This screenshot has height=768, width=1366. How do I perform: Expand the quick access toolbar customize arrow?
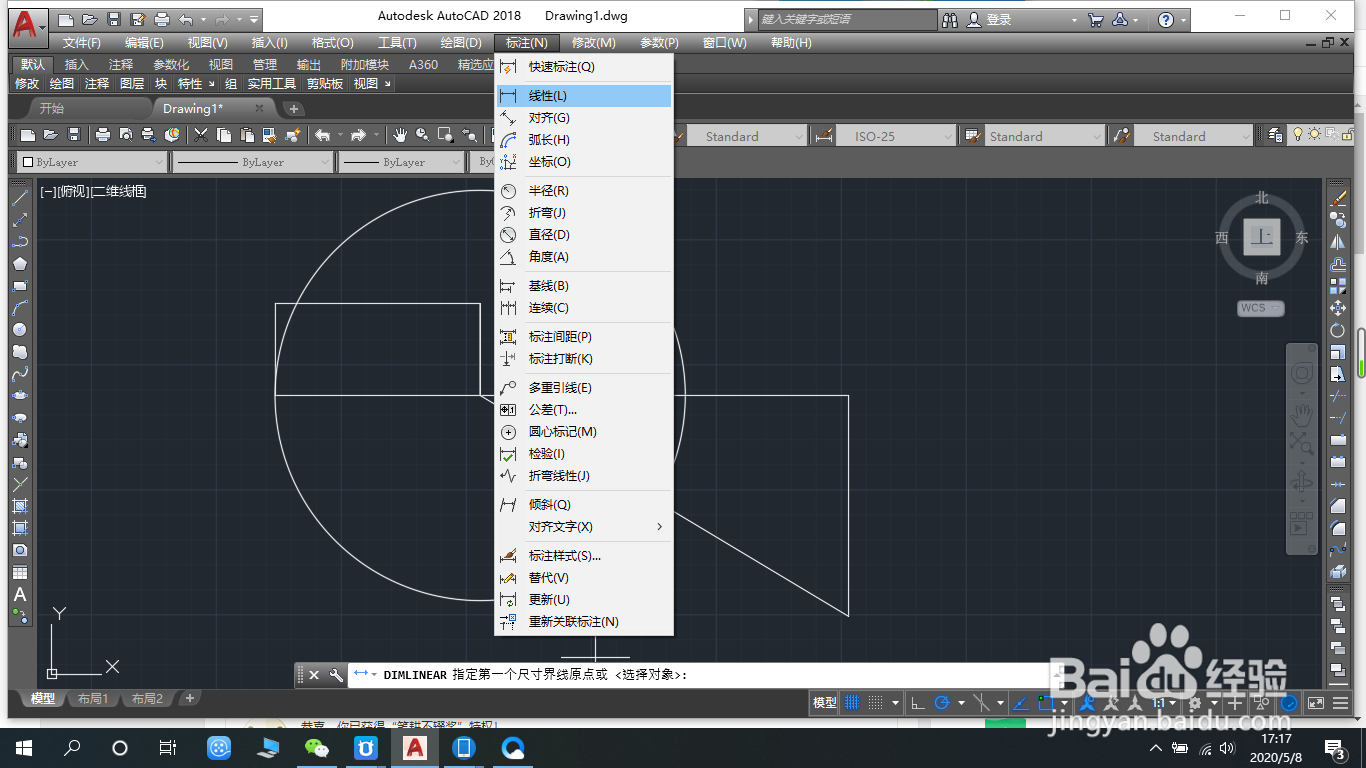(x=255, y=19)
